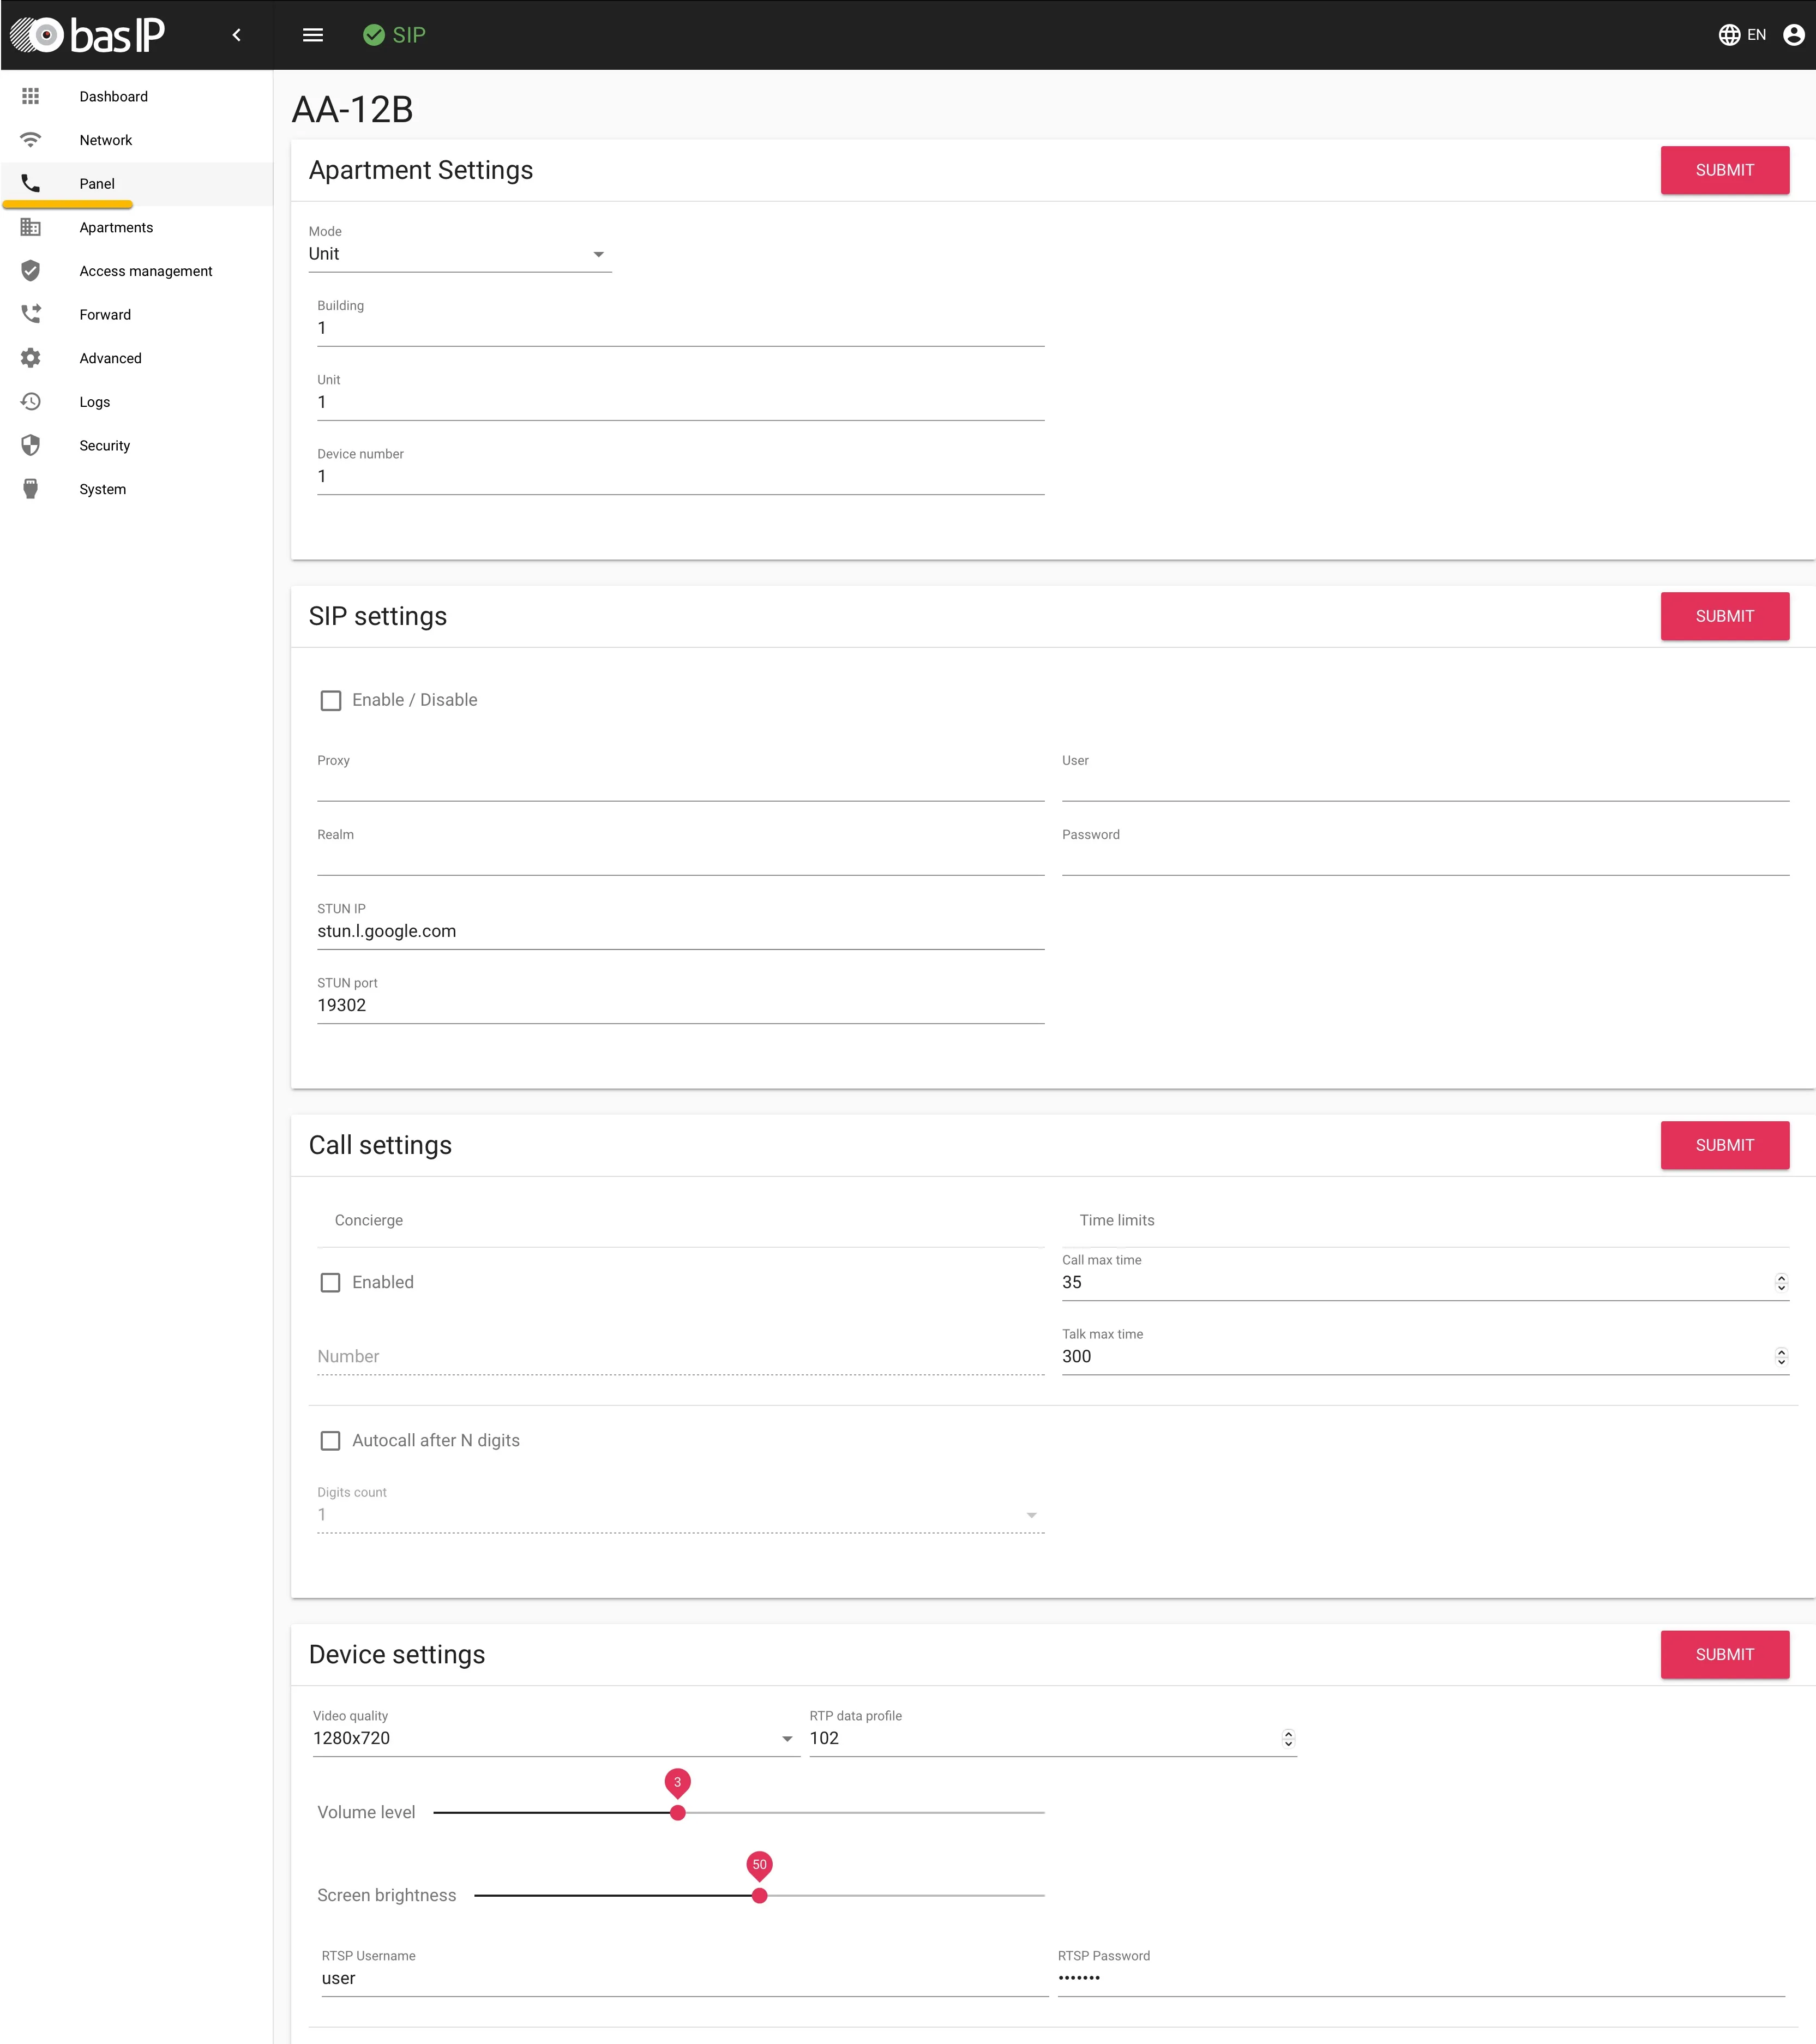Screen dimensions: 1816x2044
Task: Click the Dashboard grid icon
Action: tap(31, 96)
